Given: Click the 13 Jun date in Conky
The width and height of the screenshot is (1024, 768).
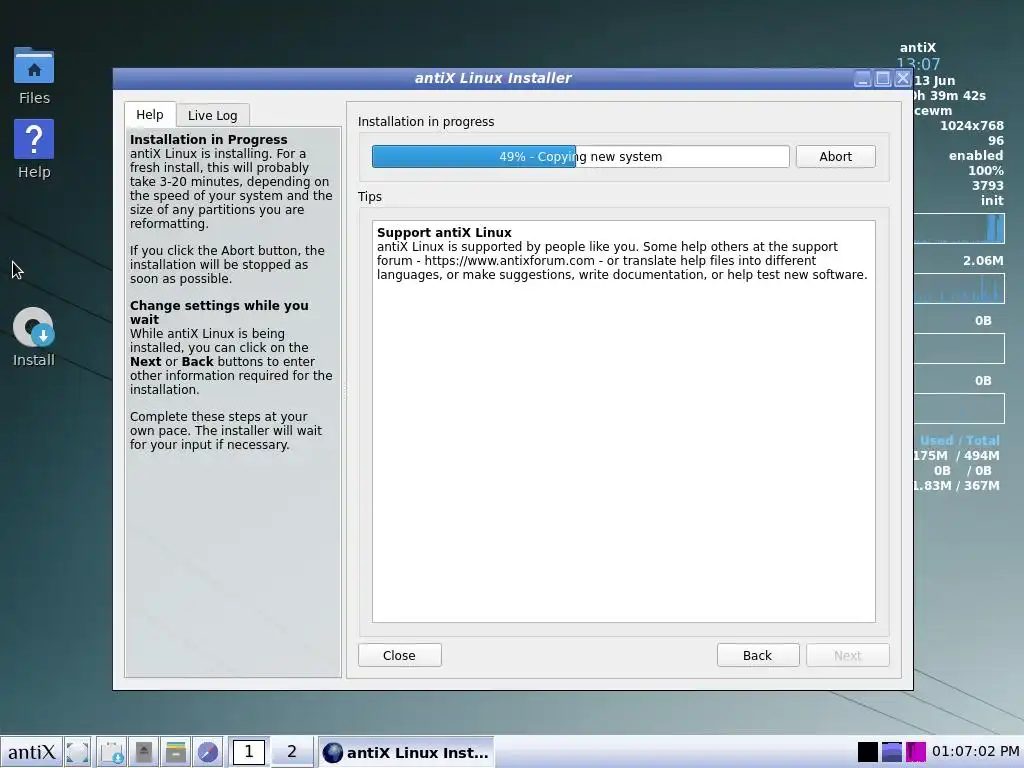Looking at the screenshot, I should coord(935,80).
